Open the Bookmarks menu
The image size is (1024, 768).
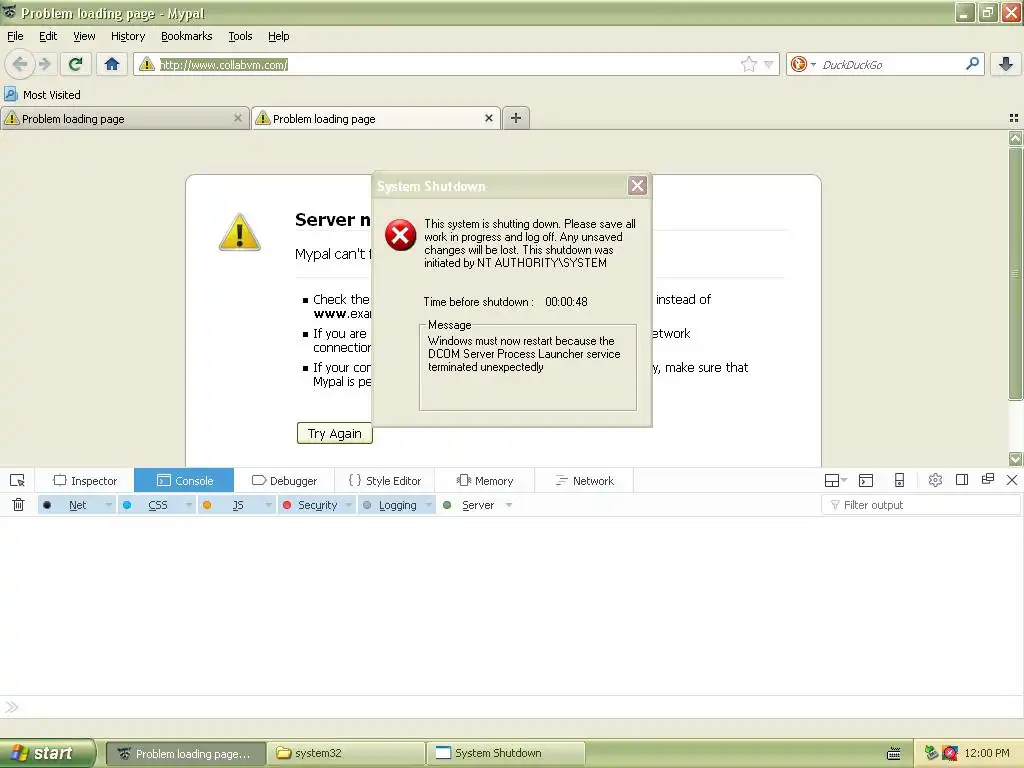(186, 36)
